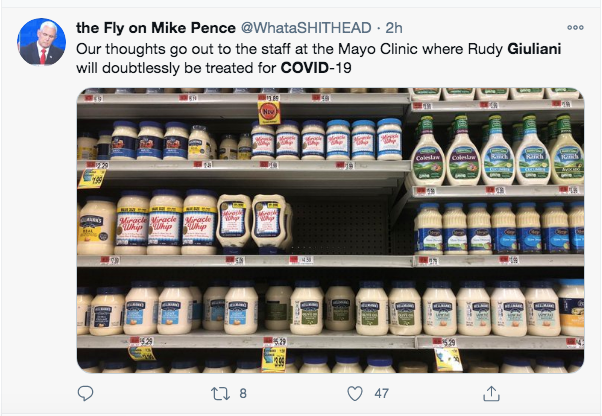Click the yellow 1.99 price tag in photo
This screenshot has height=416, width=602.
[x=91, y=177]
